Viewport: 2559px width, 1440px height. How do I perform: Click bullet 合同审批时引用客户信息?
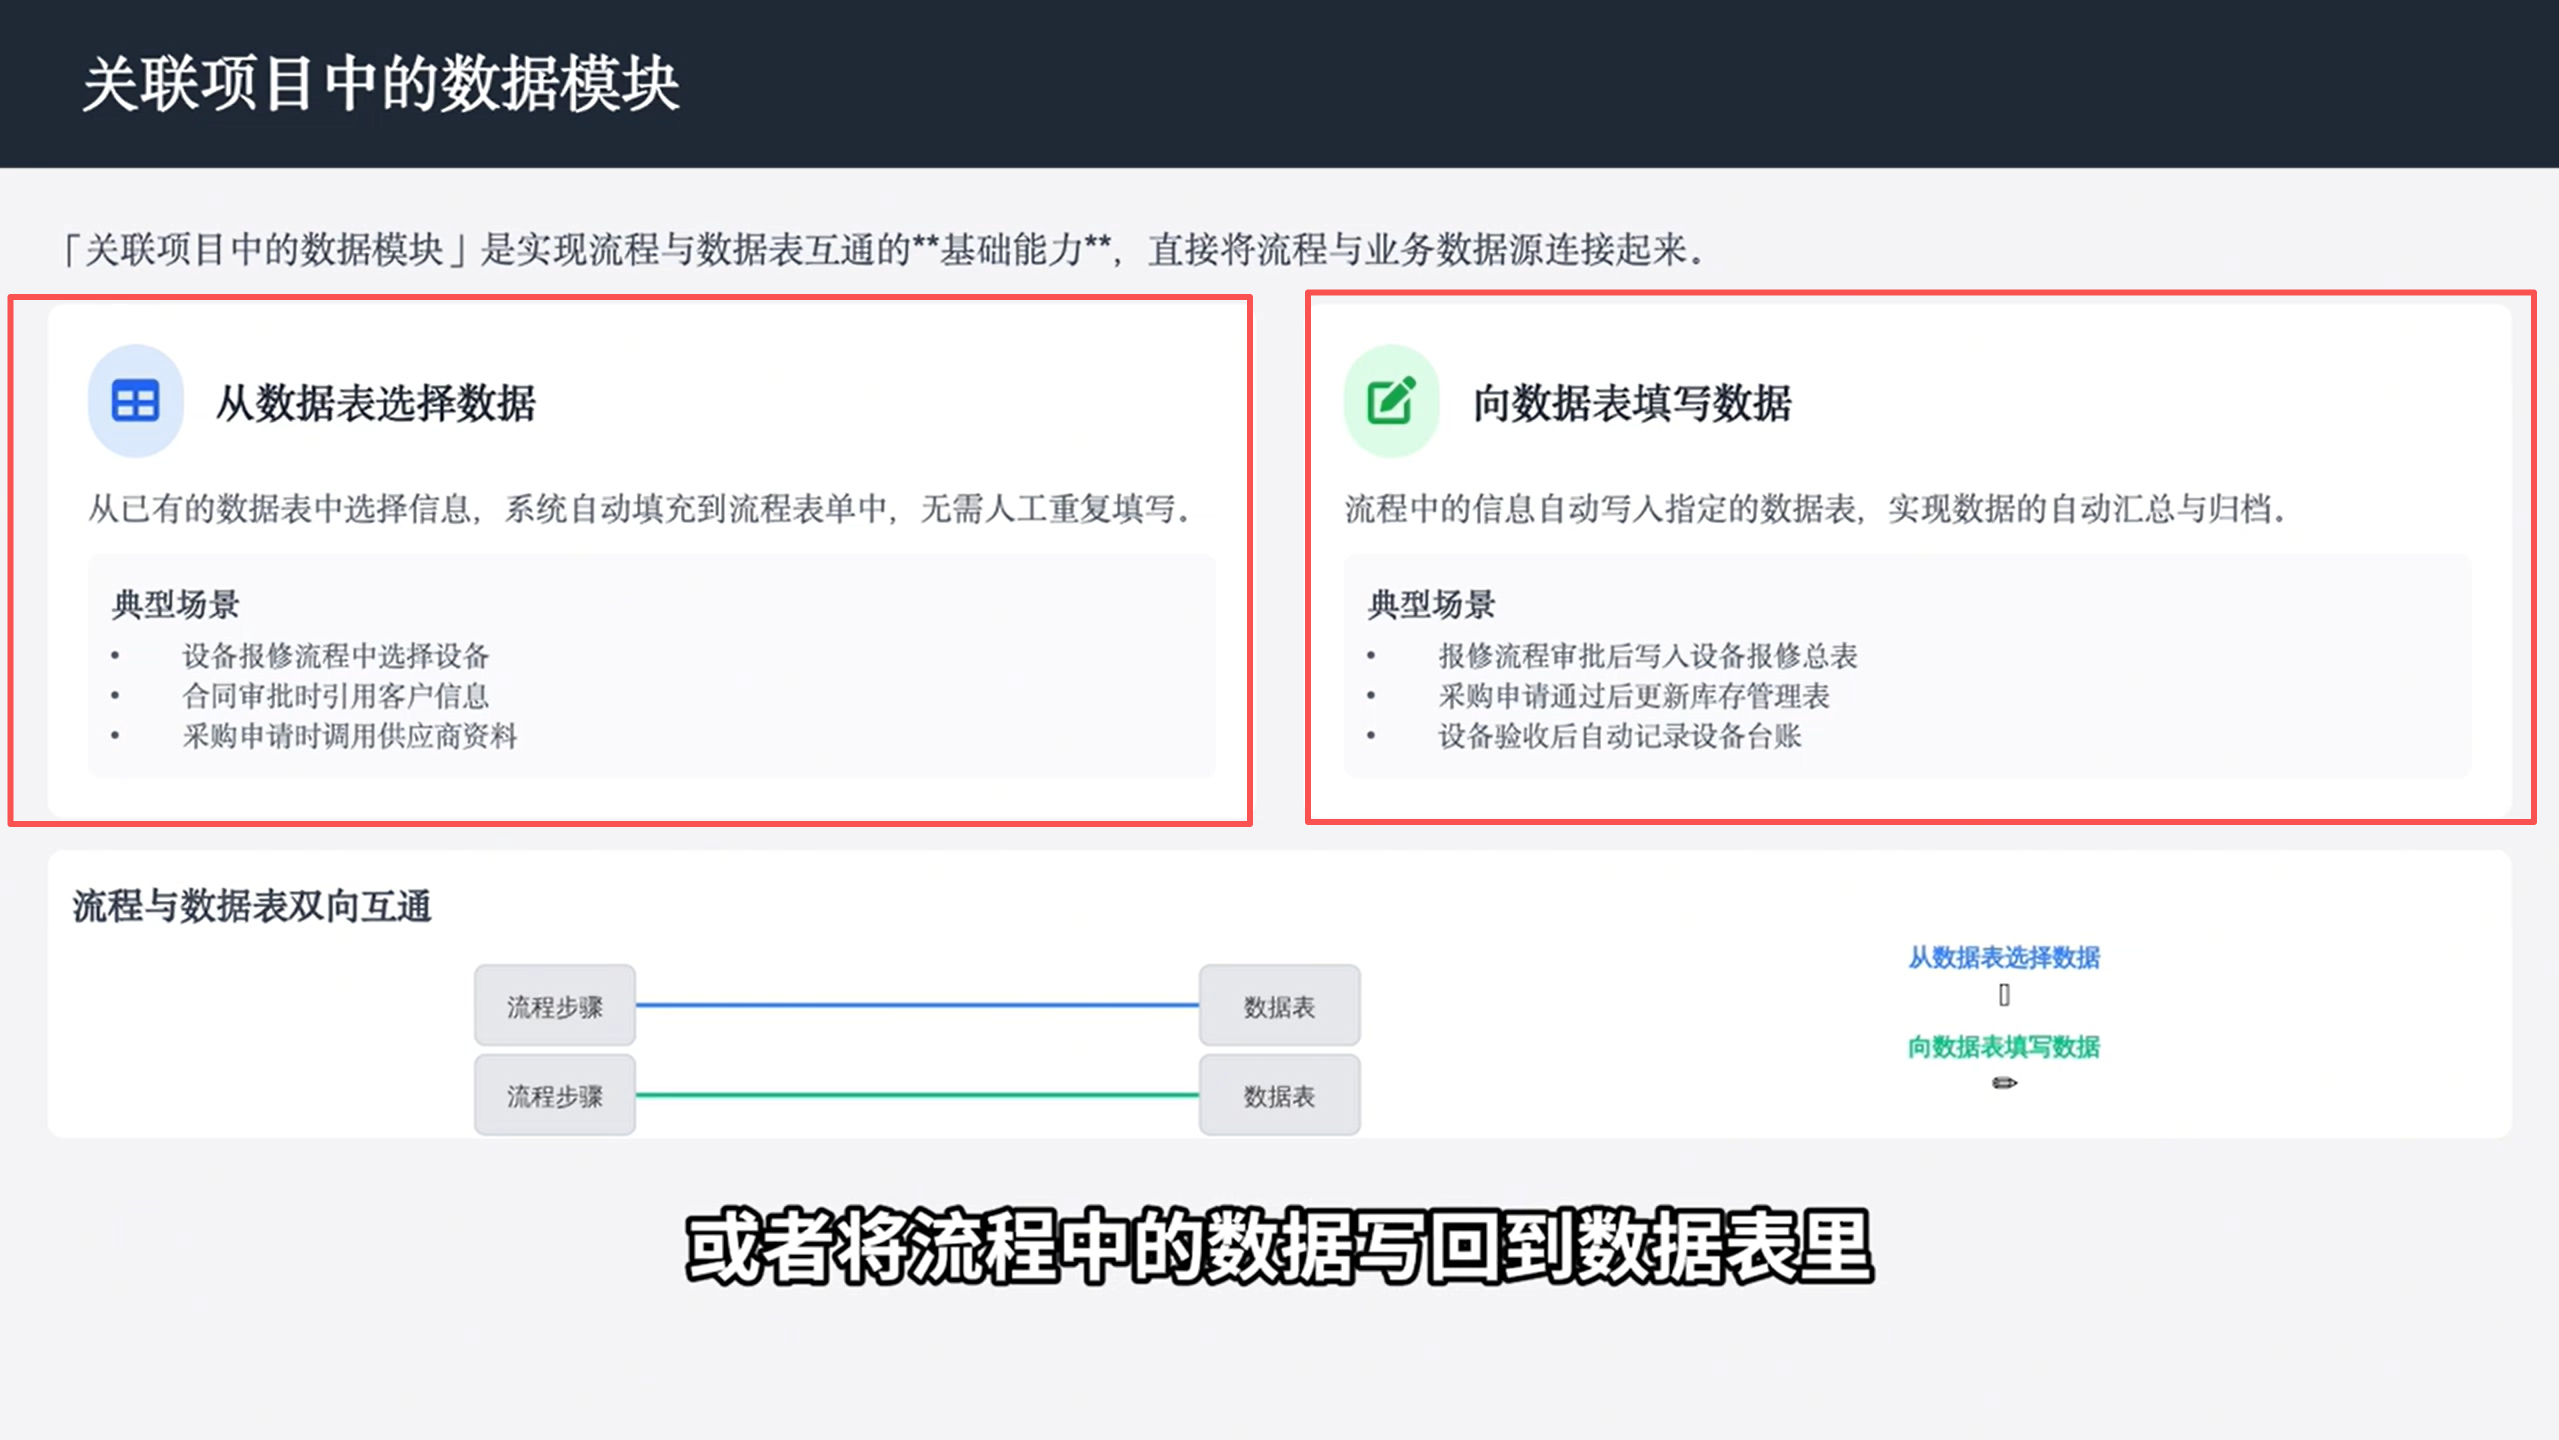336,696
